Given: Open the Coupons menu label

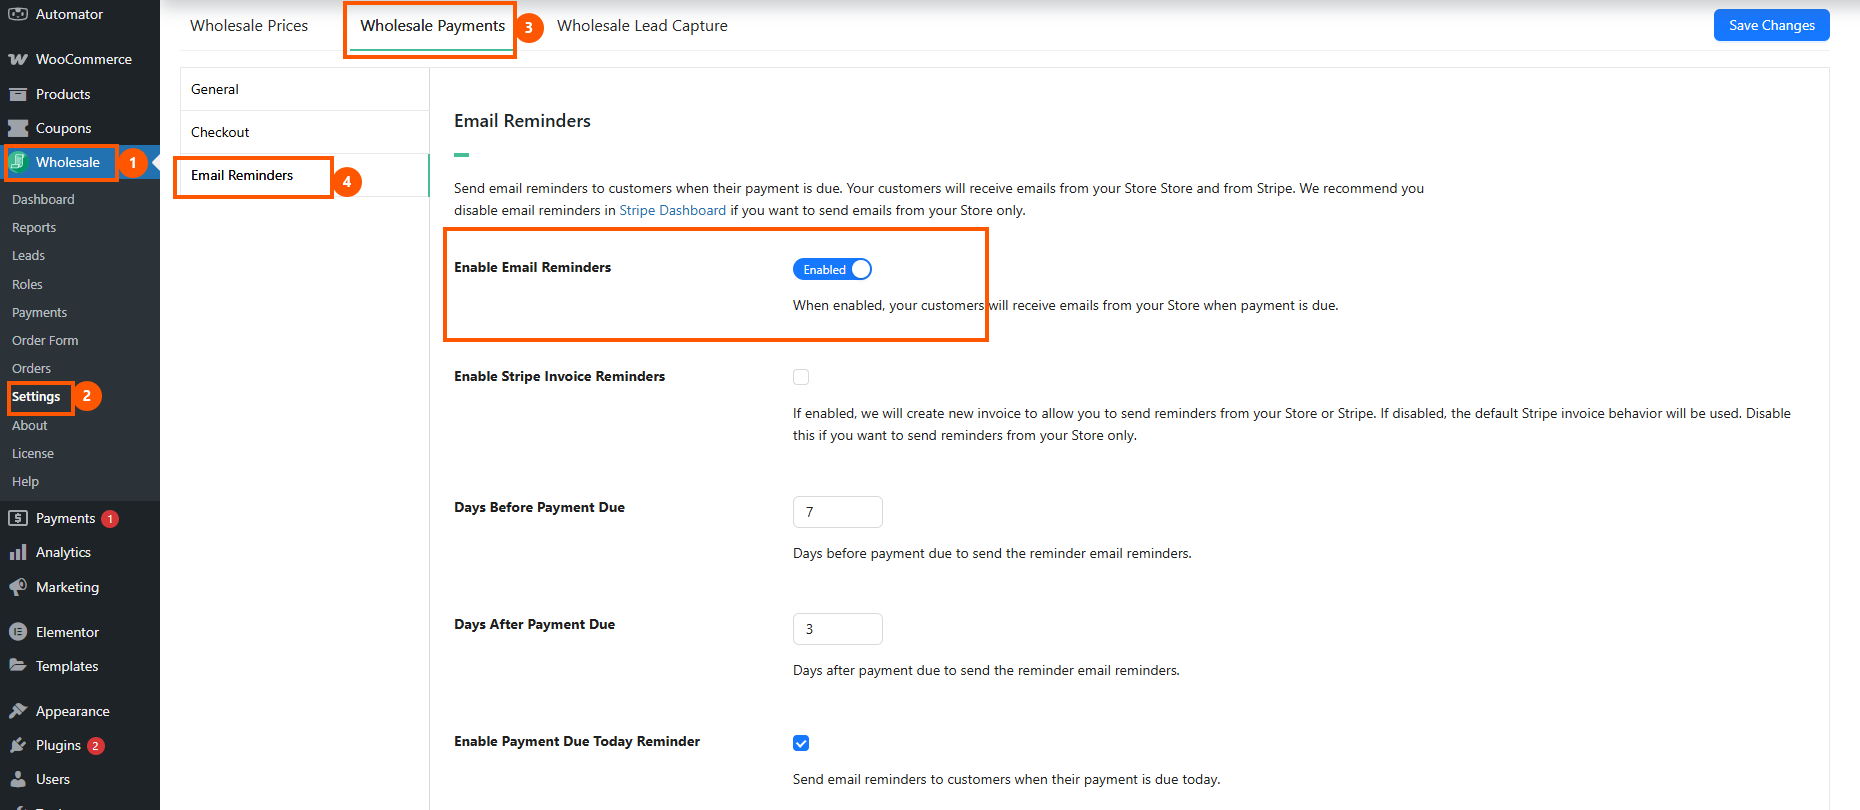Looking at the screenshot, I should (x=63, y=128).
